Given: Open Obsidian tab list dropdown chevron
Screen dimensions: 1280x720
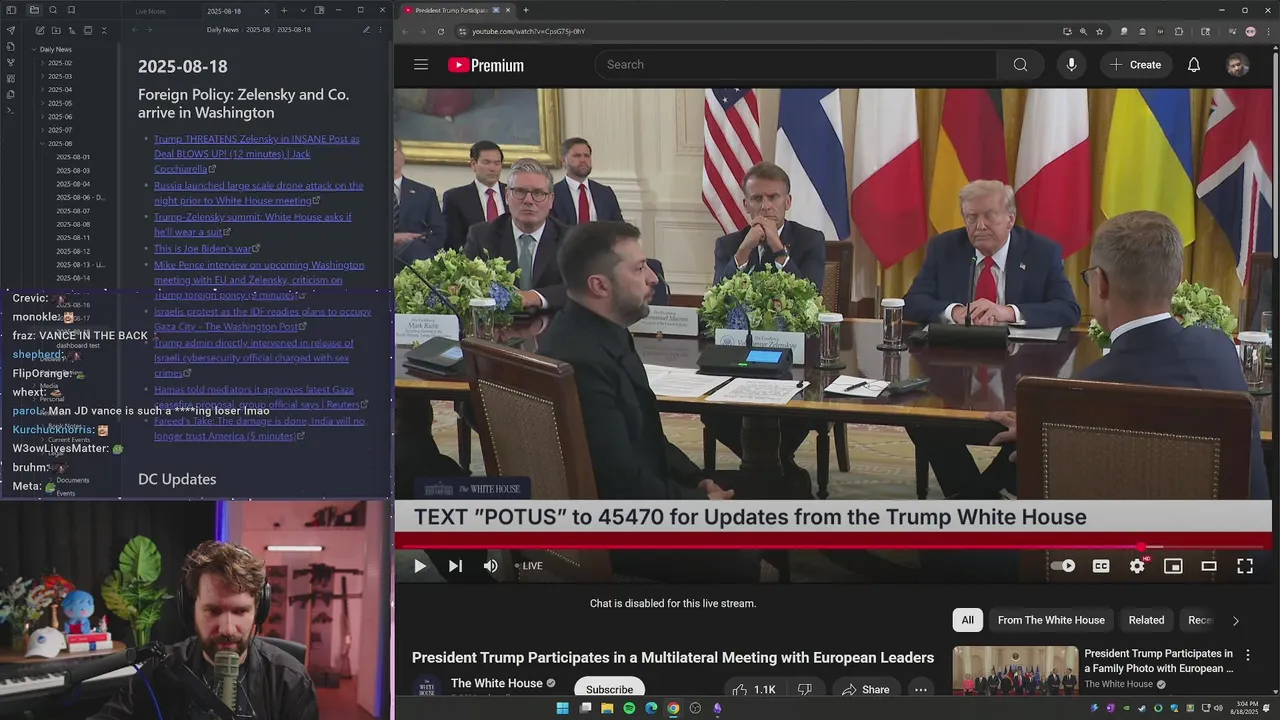Looking at the screenshot, I should click(x=303, y=10).
